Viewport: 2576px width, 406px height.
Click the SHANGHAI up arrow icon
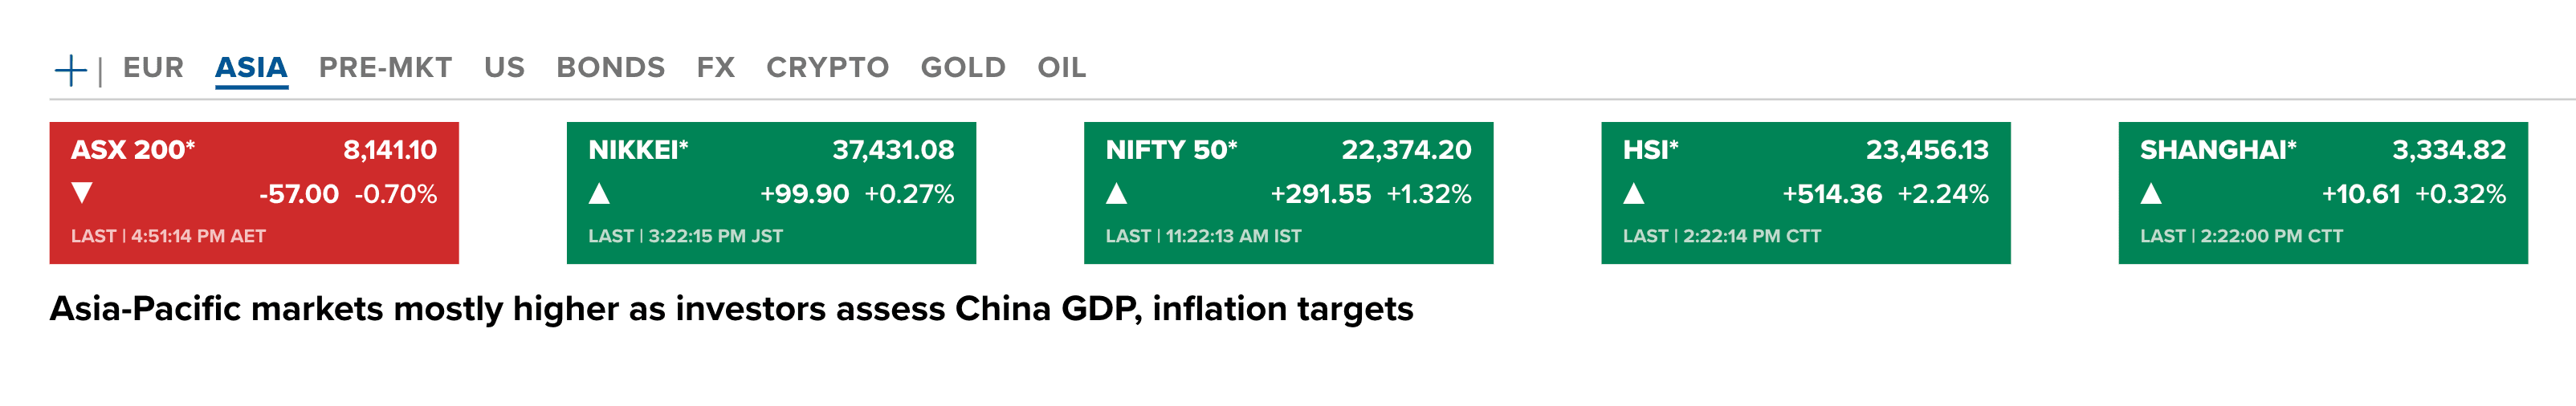(x=2150, y=193)
